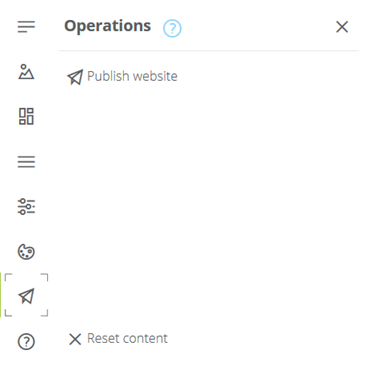Click the X icon before Reset content
This screenshot has width=371, height=366.
pos(75,339)
